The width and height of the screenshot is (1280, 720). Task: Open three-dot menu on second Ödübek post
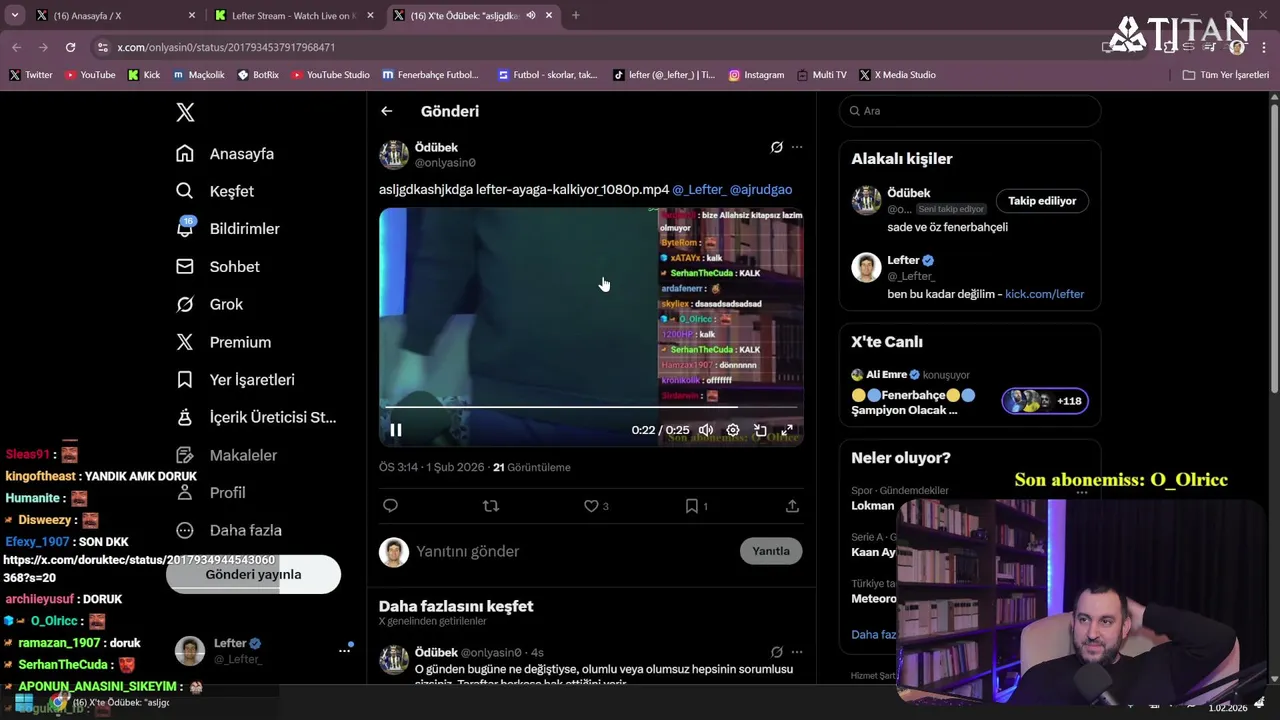pyautogui.click(x=797, y=652)
